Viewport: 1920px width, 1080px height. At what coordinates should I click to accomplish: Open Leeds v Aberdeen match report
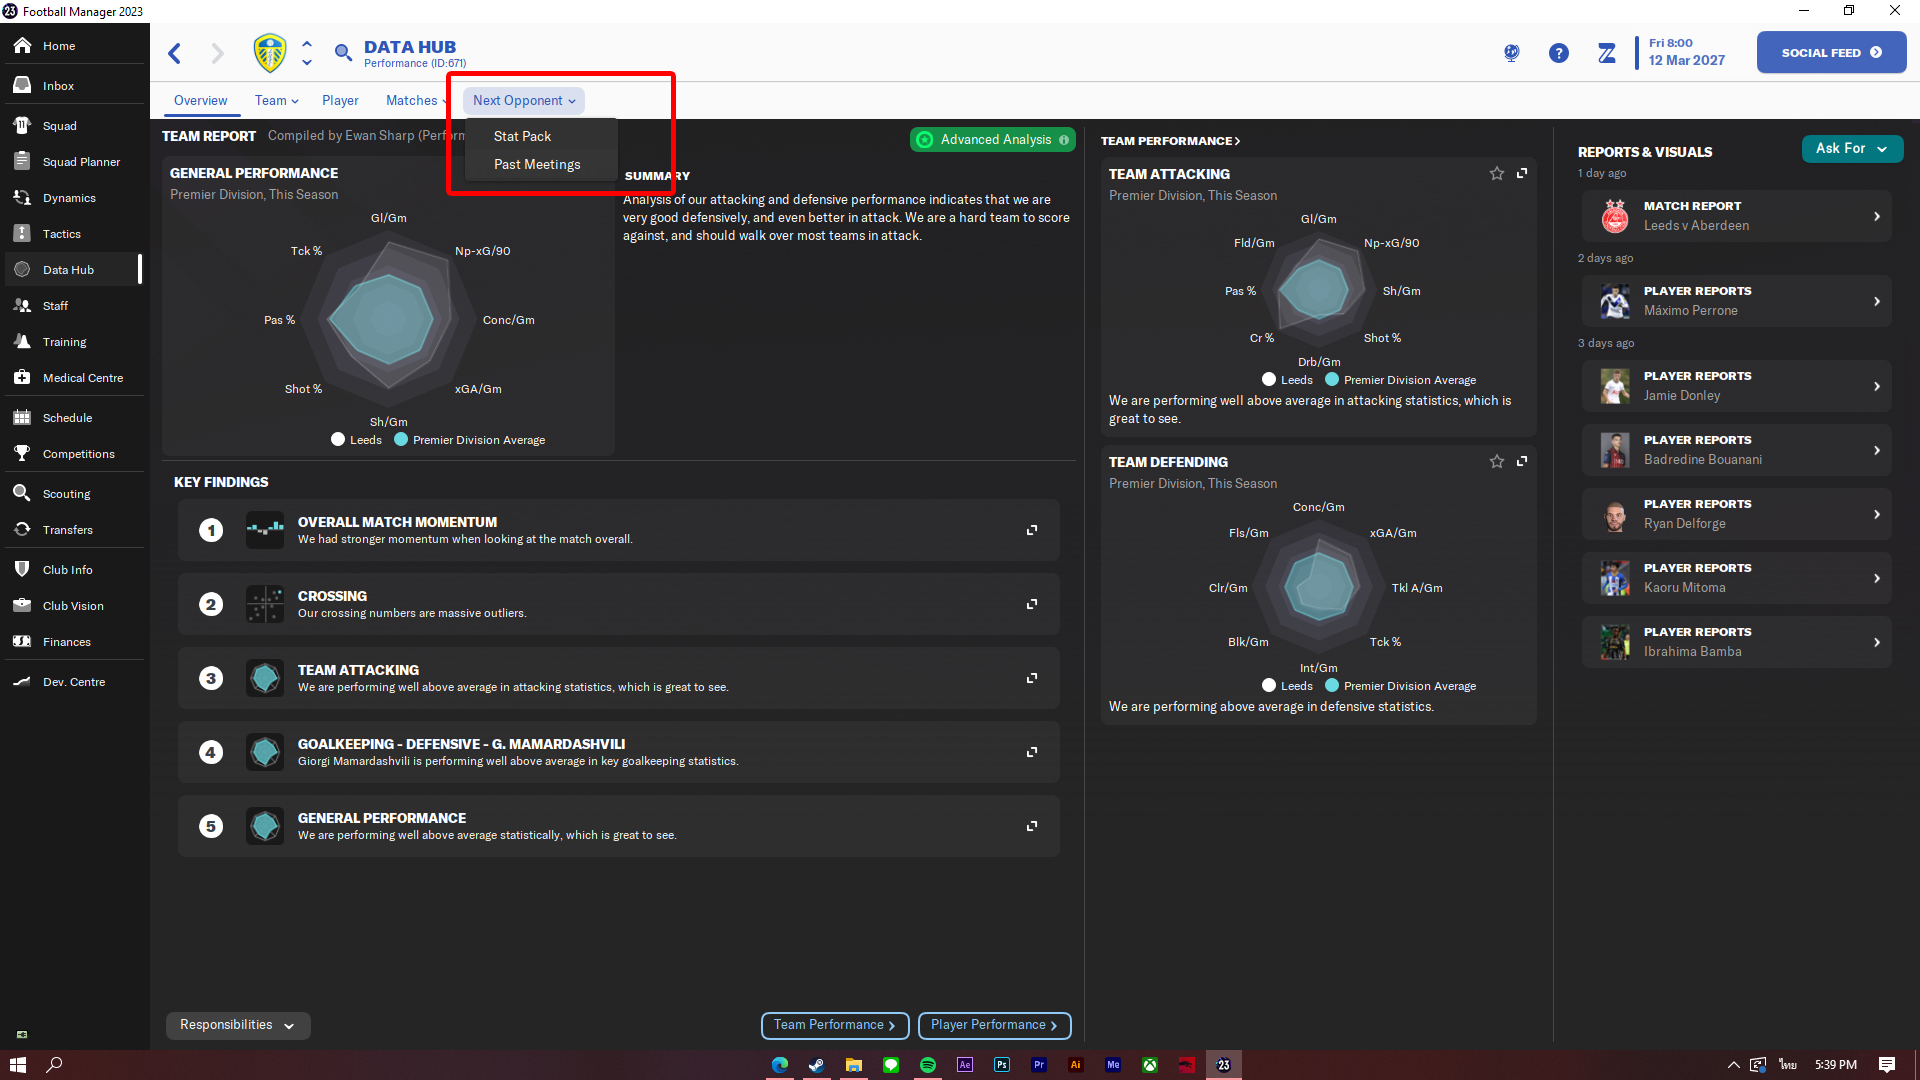point(1736,216)
